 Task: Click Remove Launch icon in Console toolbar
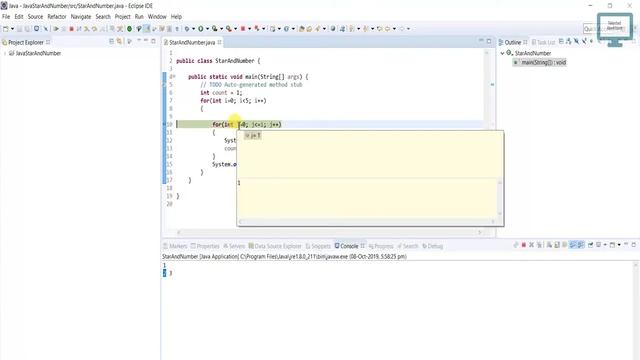[x=531, y=245]
